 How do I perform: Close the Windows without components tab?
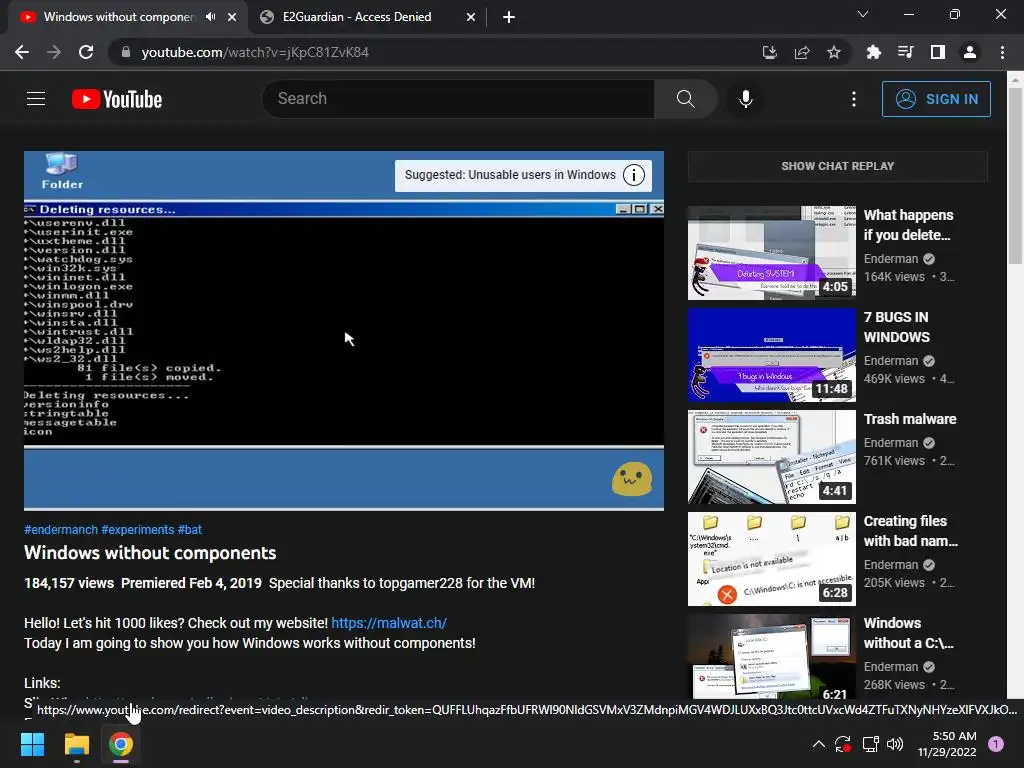click(x=232, y=17)
